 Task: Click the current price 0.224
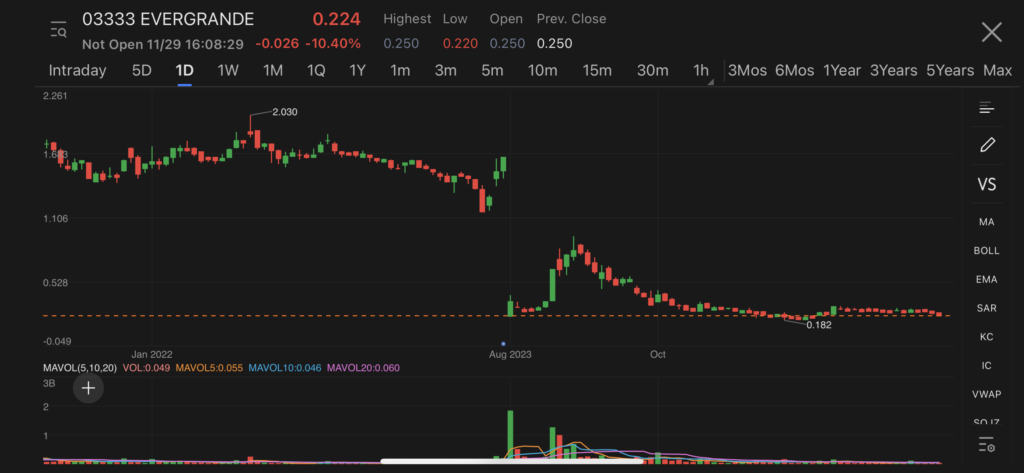pyautogui.click(x=336, y=19)
